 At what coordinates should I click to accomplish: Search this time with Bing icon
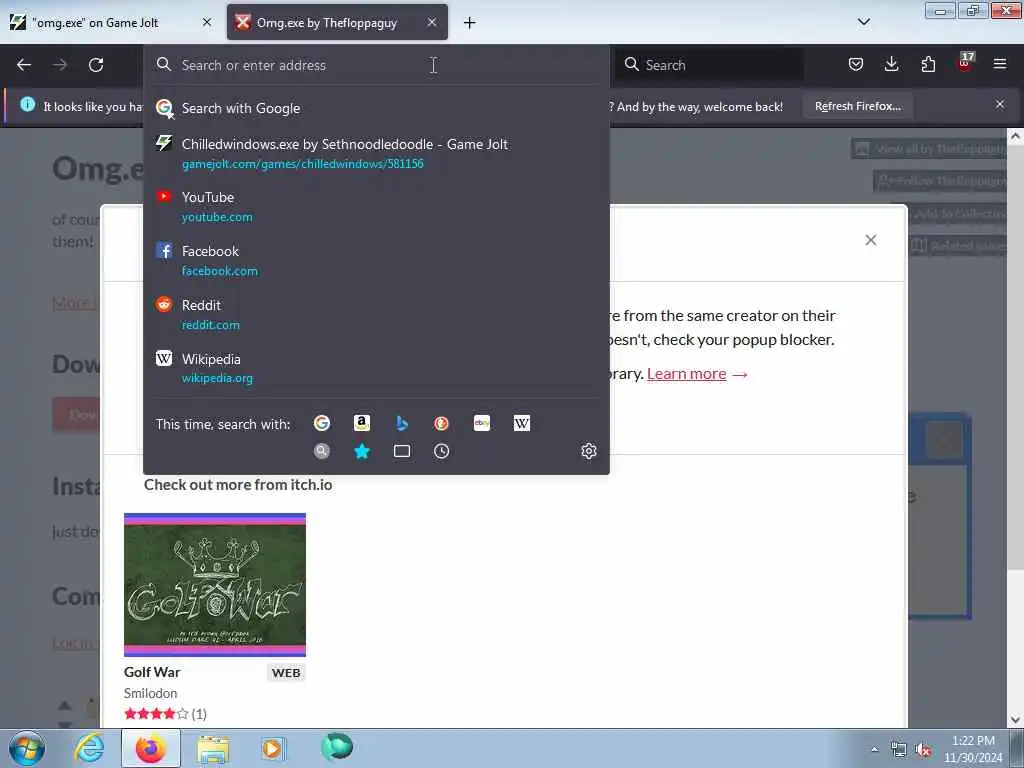point(402,423)
